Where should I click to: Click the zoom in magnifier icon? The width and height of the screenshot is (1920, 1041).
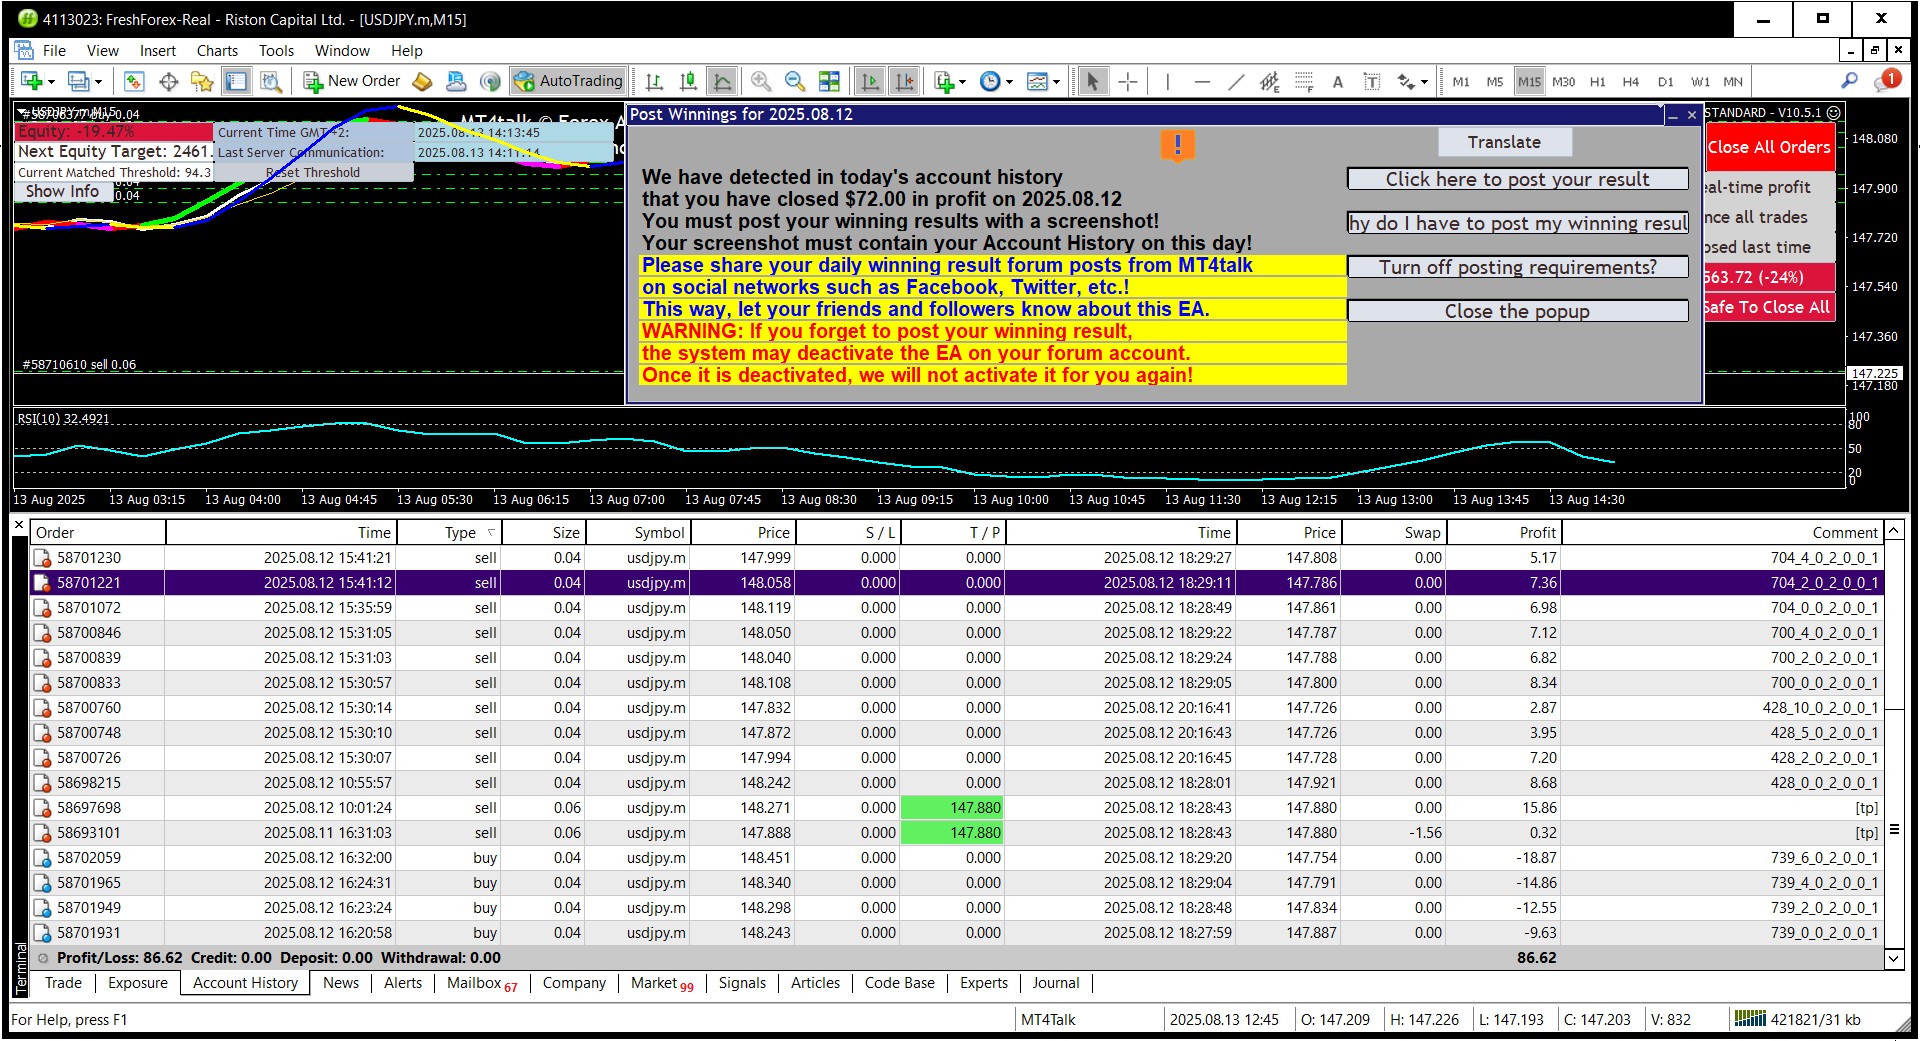coord(761,82)
